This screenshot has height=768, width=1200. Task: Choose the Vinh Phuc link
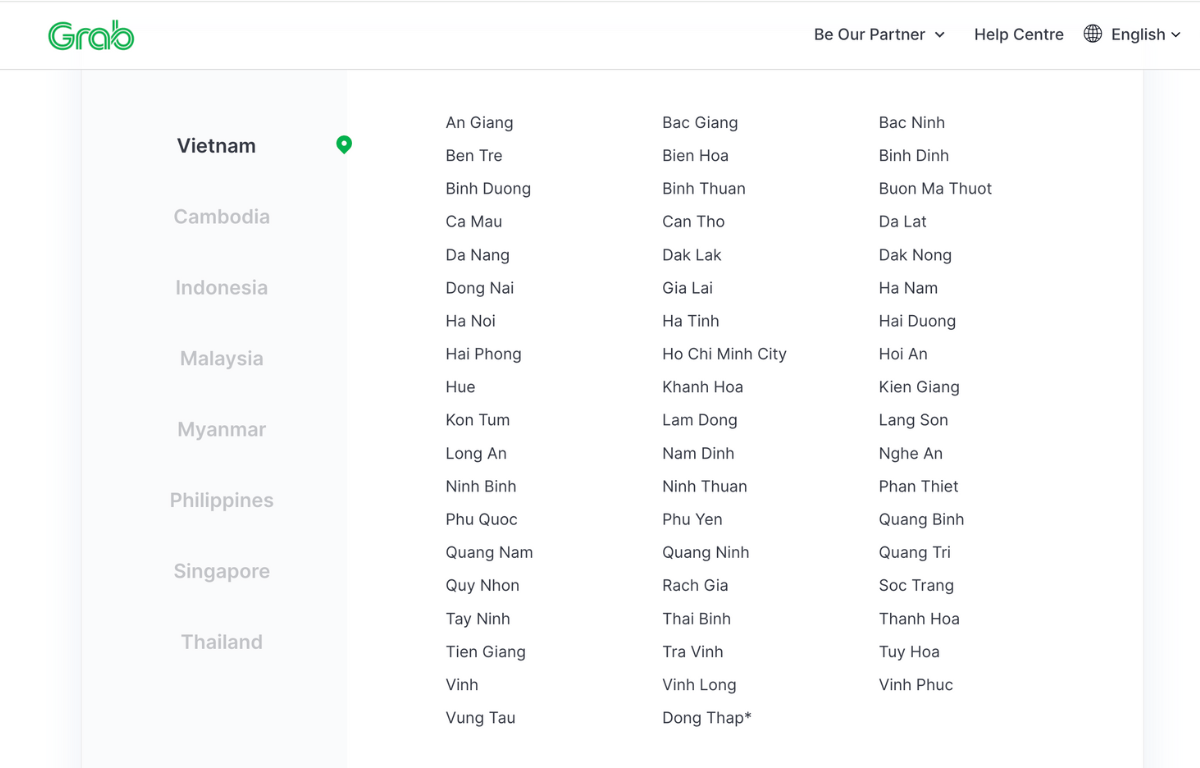pos(915,684)
